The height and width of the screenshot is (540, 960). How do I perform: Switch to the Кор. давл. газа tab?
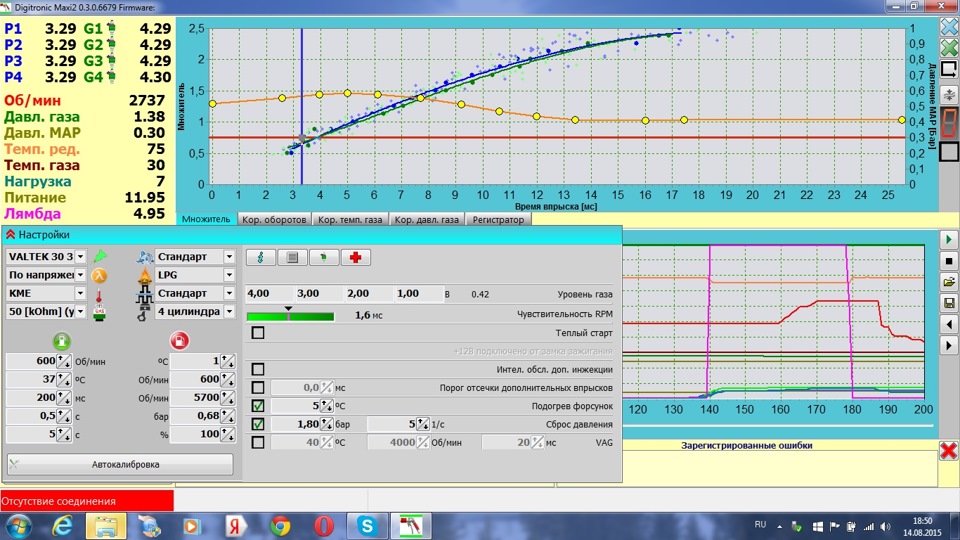tap(426, 219)
